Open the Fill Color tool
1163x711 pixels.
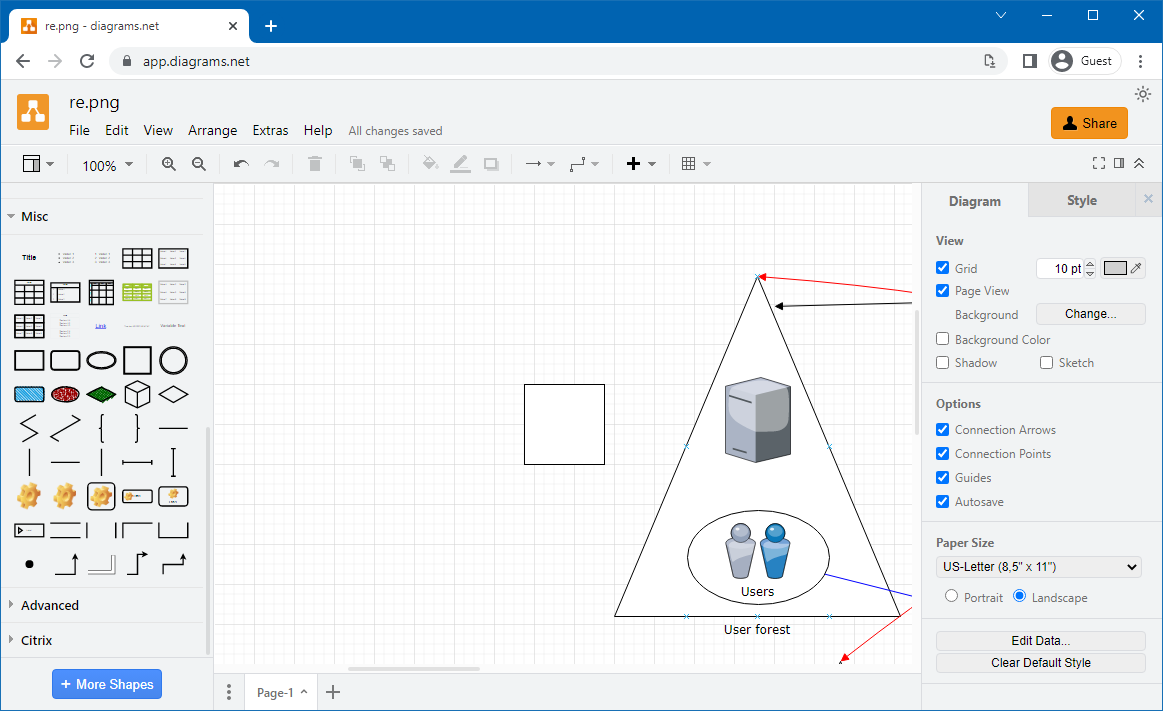(430, 163)
